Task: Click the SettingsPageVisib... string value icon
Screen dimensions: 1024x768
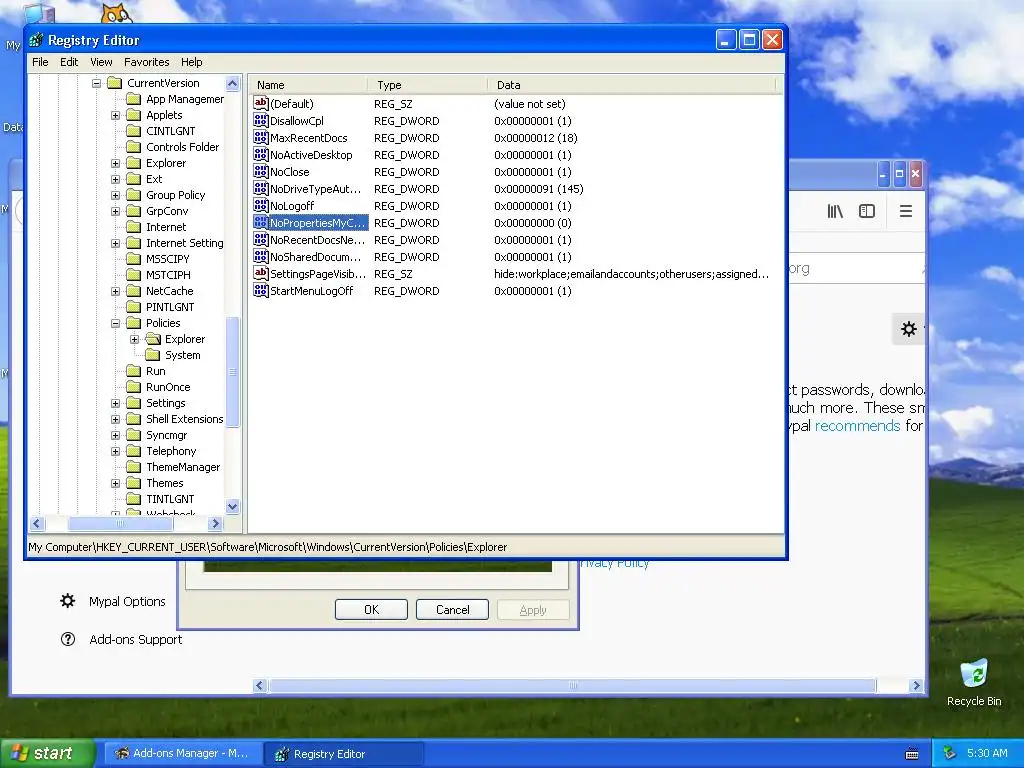Action: click(261, 273)
